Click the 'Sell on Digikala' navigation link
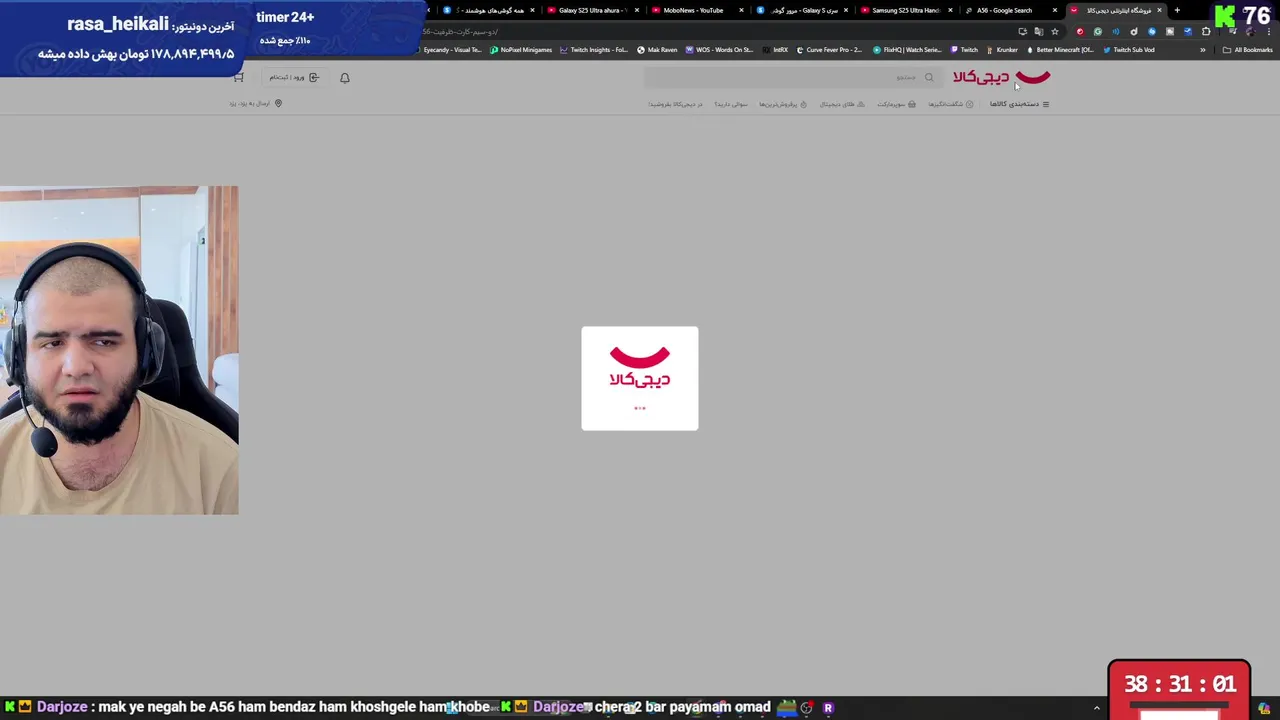This screenshot has height=720, width=1280. 675,104
